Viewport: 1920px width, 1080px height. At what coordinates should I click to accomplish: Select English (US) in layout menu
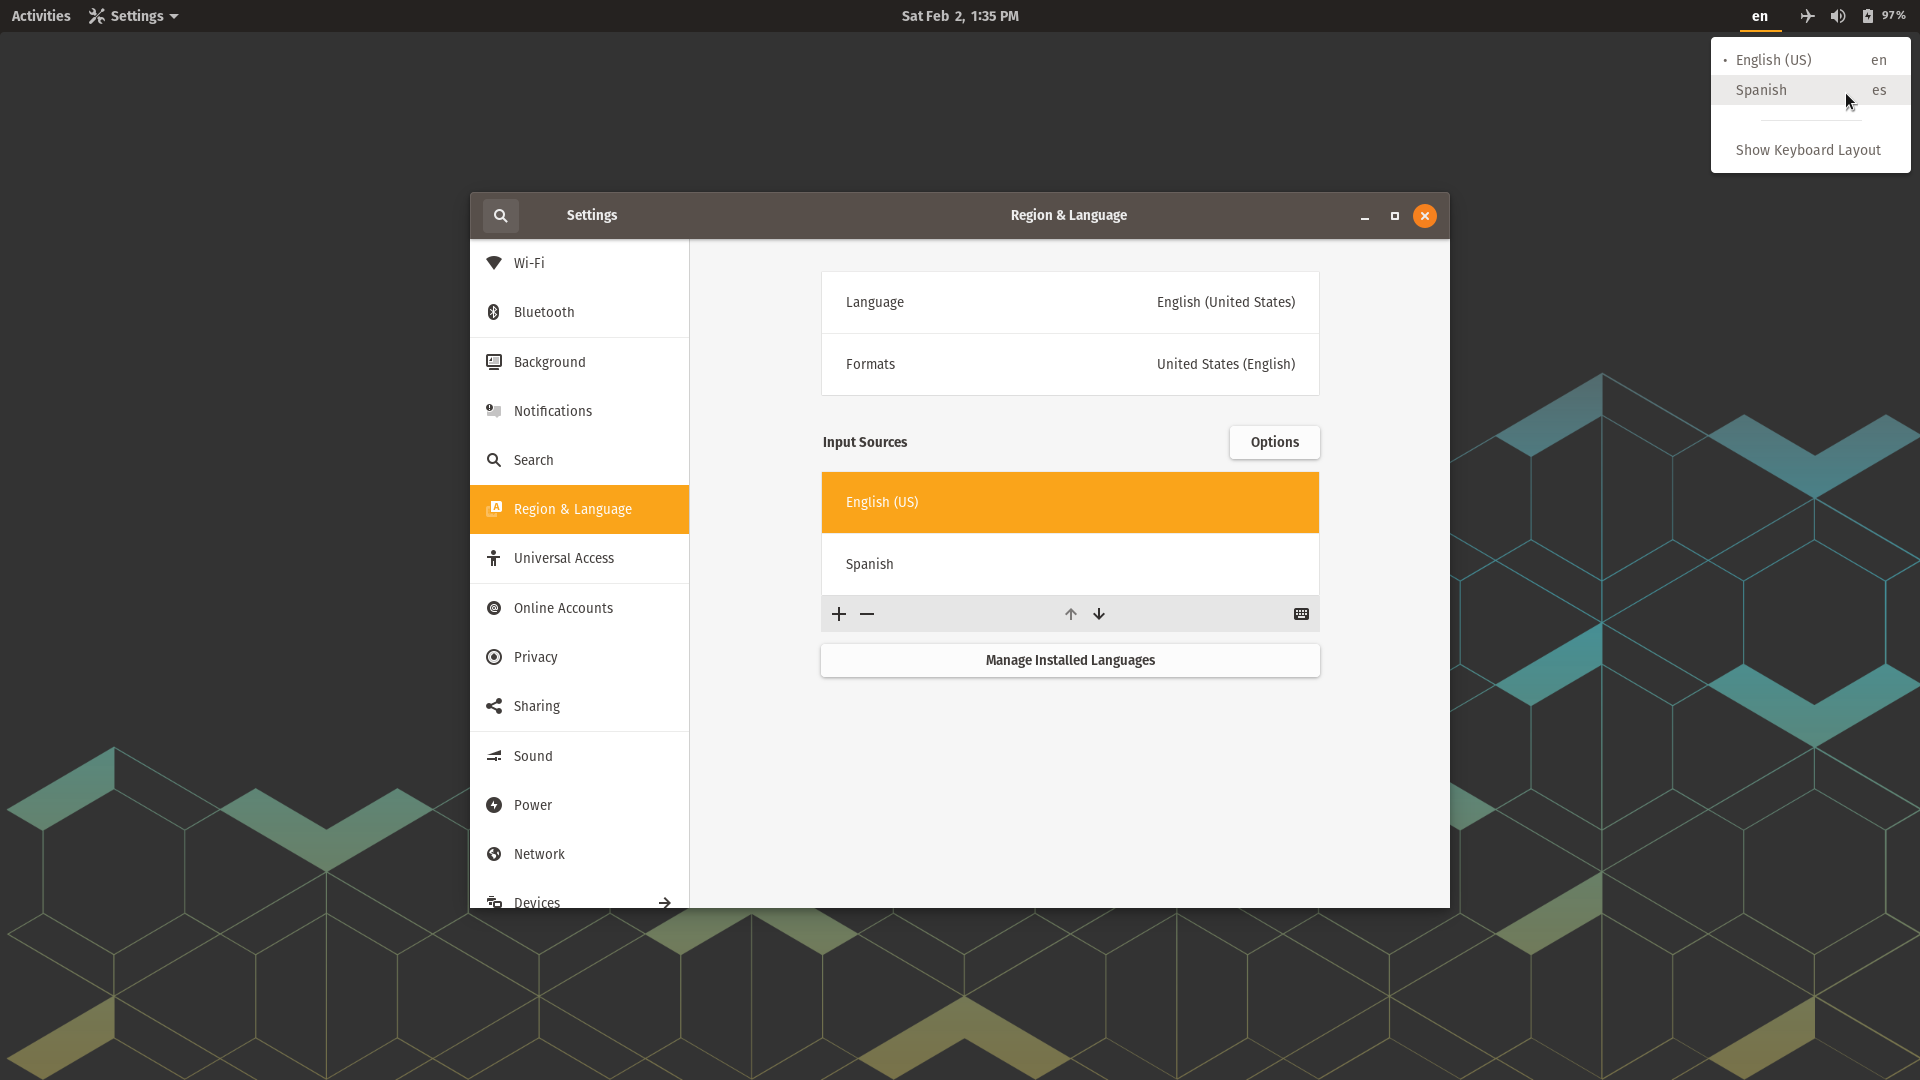1773,60
